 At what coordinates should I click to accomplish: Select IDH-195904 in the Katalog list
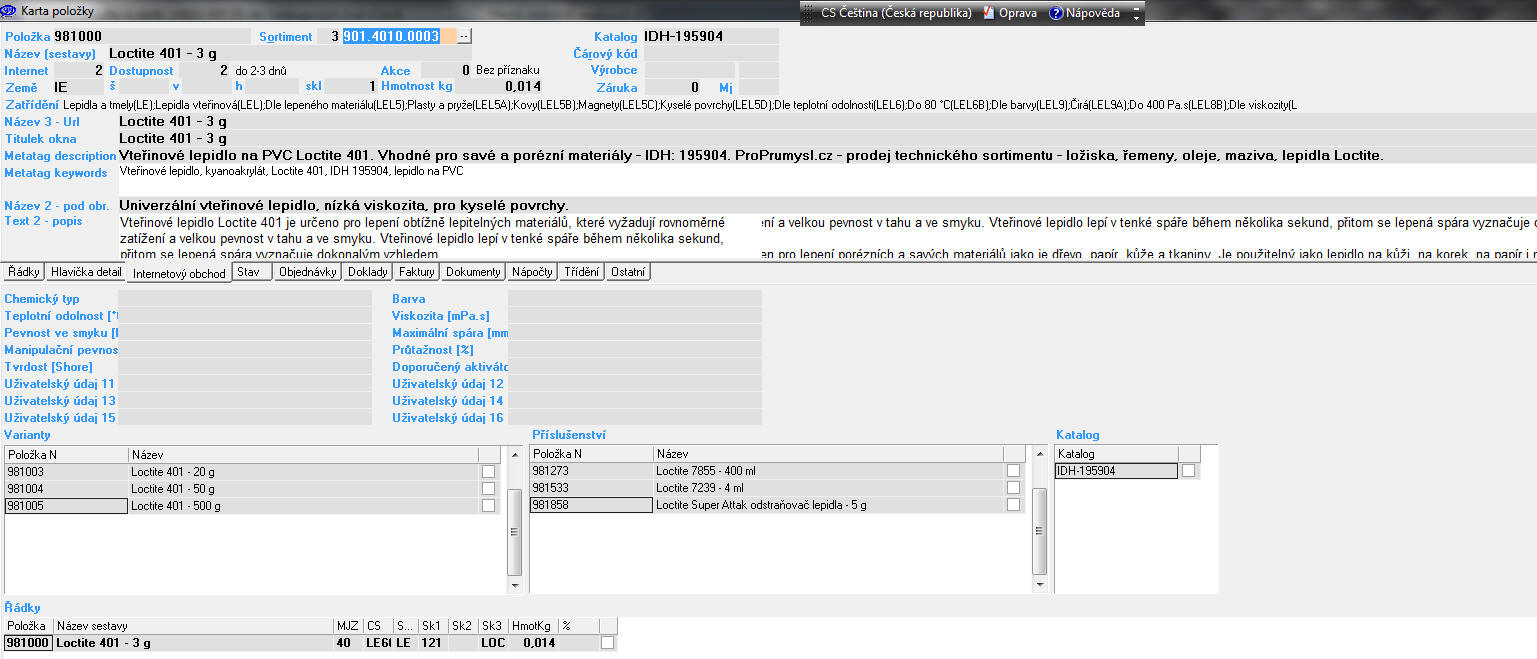pos(1116,471)
